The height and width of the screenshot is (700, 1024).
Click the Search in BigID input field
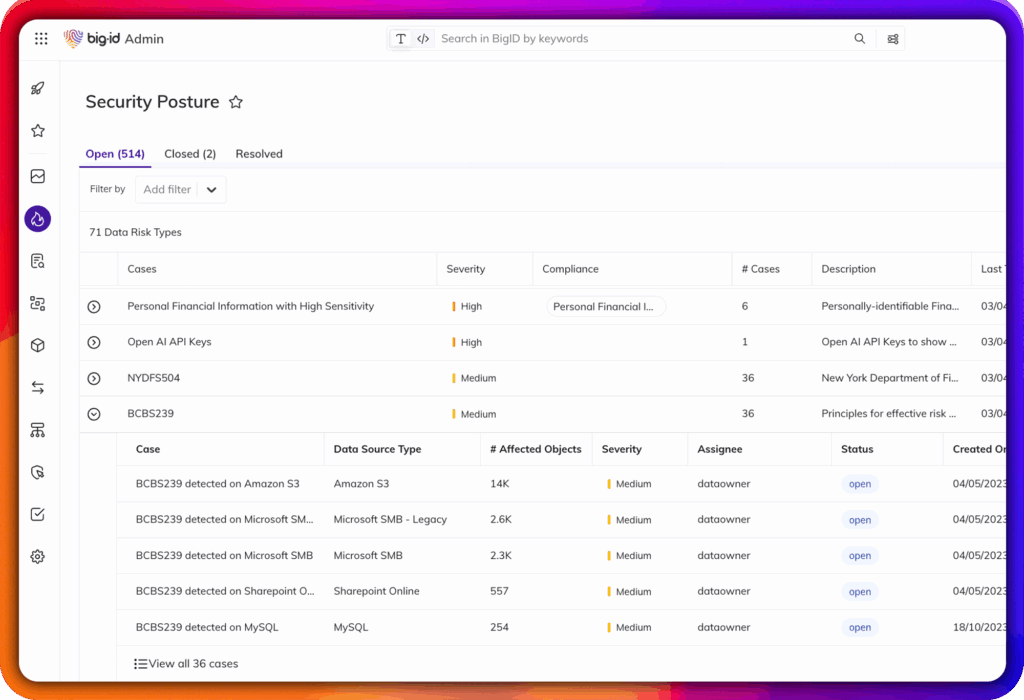640,39
